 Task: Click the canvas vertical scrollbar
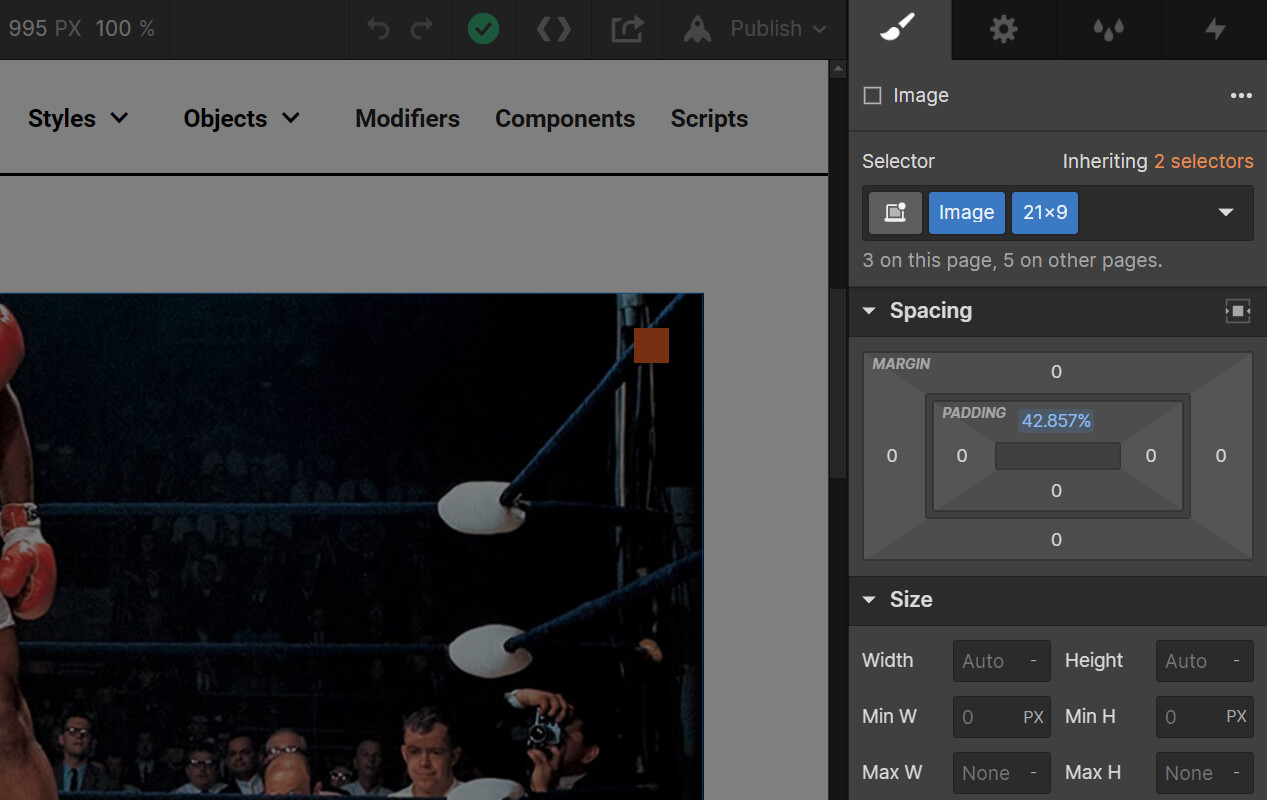tap(838, 385)
